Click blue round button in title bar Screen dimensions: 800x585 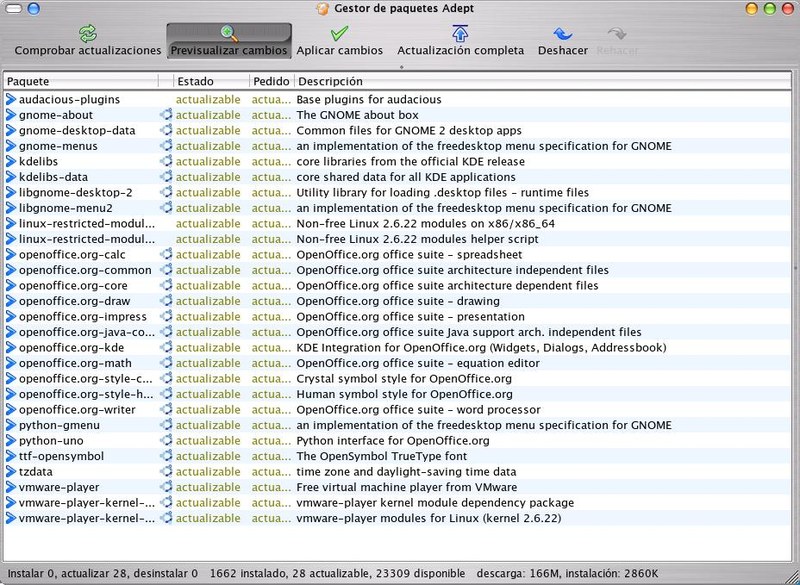coord(34,9)
